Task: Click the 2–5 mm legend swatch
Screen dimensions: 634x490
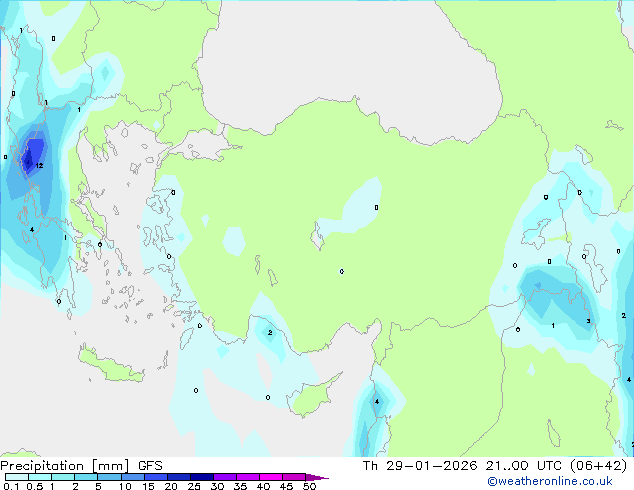Action: [x=86, y=477]
